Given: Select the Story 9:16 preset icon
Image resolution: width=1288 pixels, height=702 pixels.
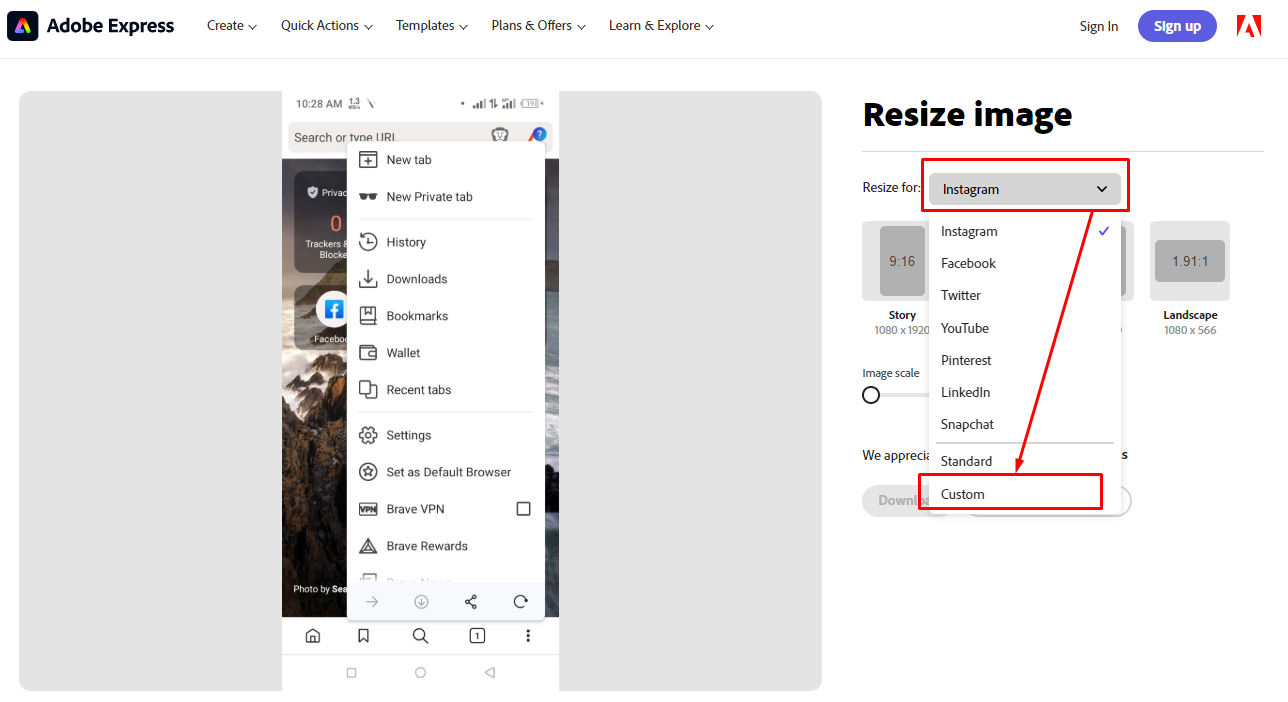Looking at the screenshot, I should point(902,260).
